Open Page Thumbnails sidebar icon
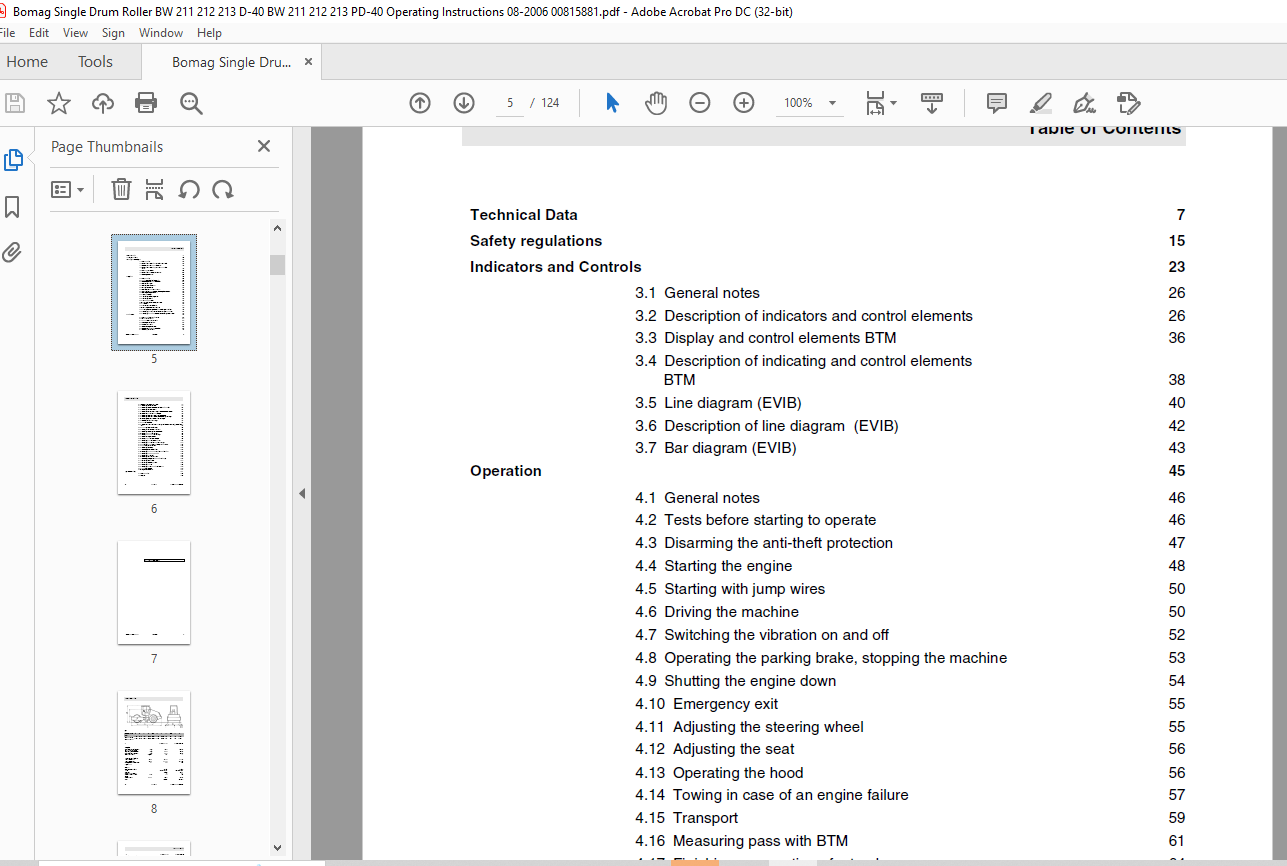Viewport: 1287px width, 866px height. point(14,160)
